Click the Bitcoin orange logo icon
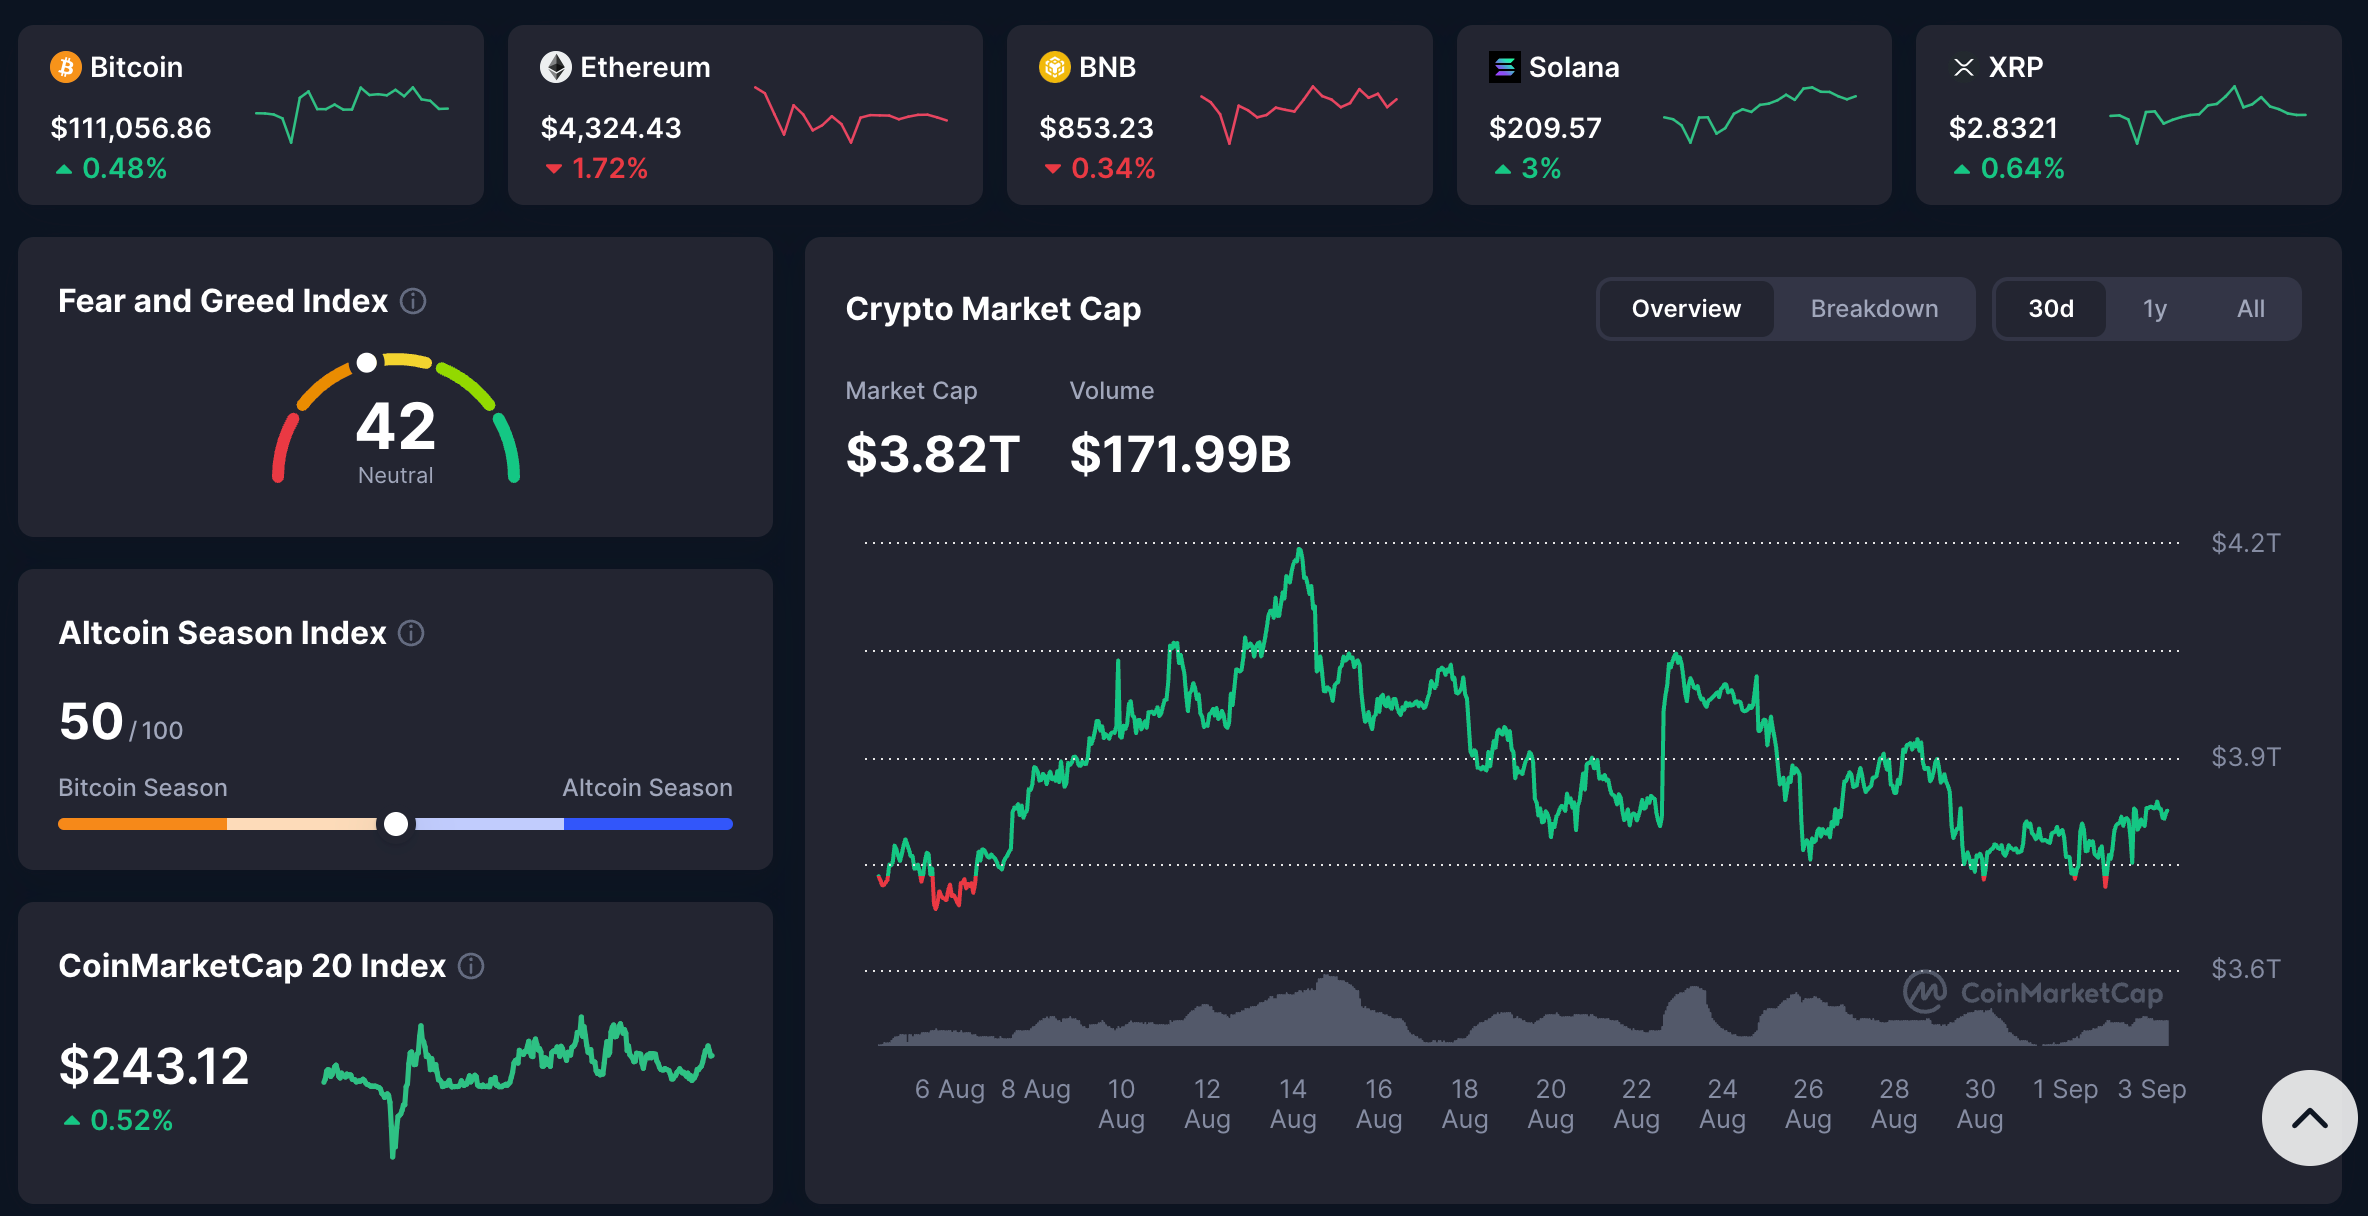 [x=66, y=67]
